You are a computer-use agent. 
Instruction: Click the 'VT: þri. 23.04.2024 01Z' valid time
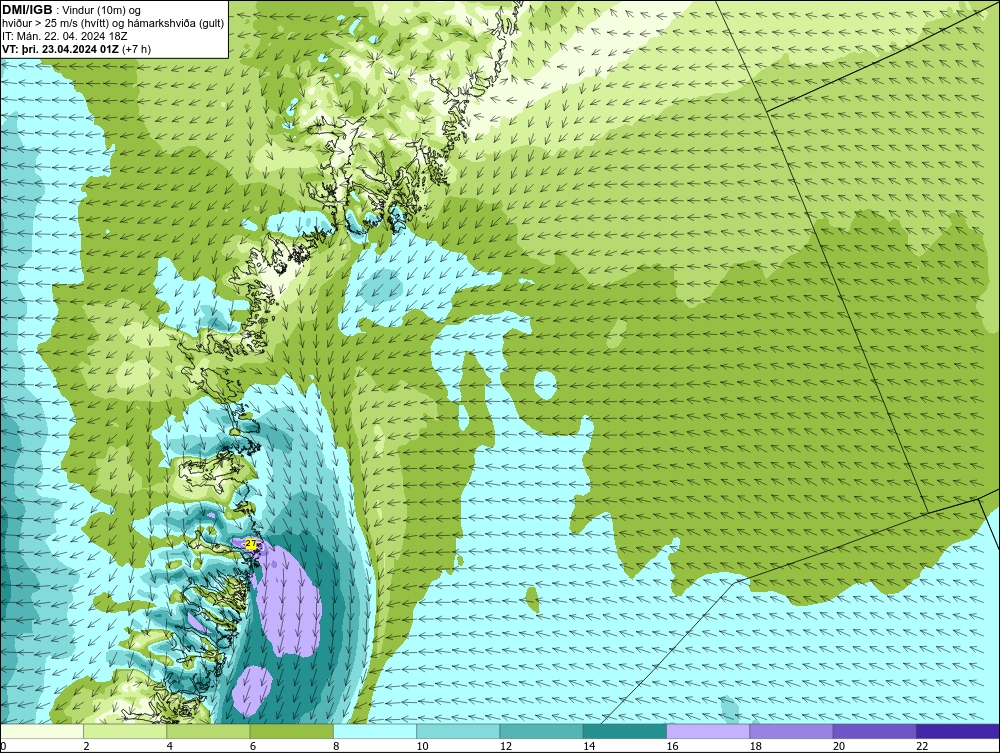(x=60, y=49)
